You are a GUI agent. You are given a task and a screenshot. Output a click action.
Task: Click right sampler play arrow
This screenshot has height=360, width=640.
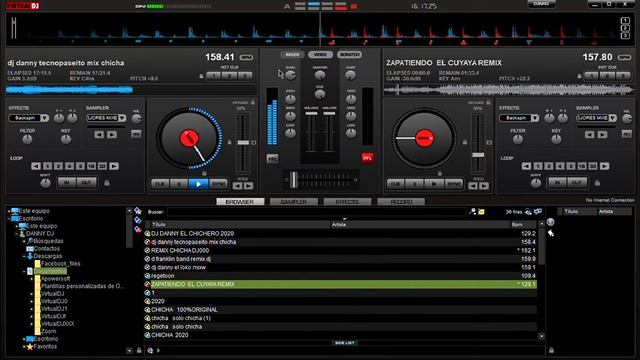[602, 134]
